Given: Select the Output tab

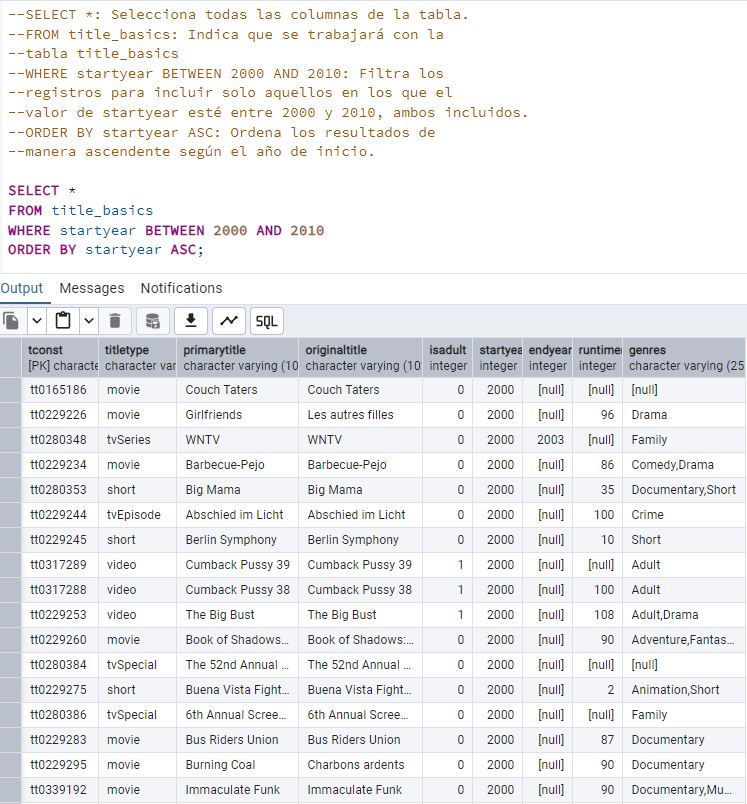Looking at the screenshot, I should [x=22, y=288].
